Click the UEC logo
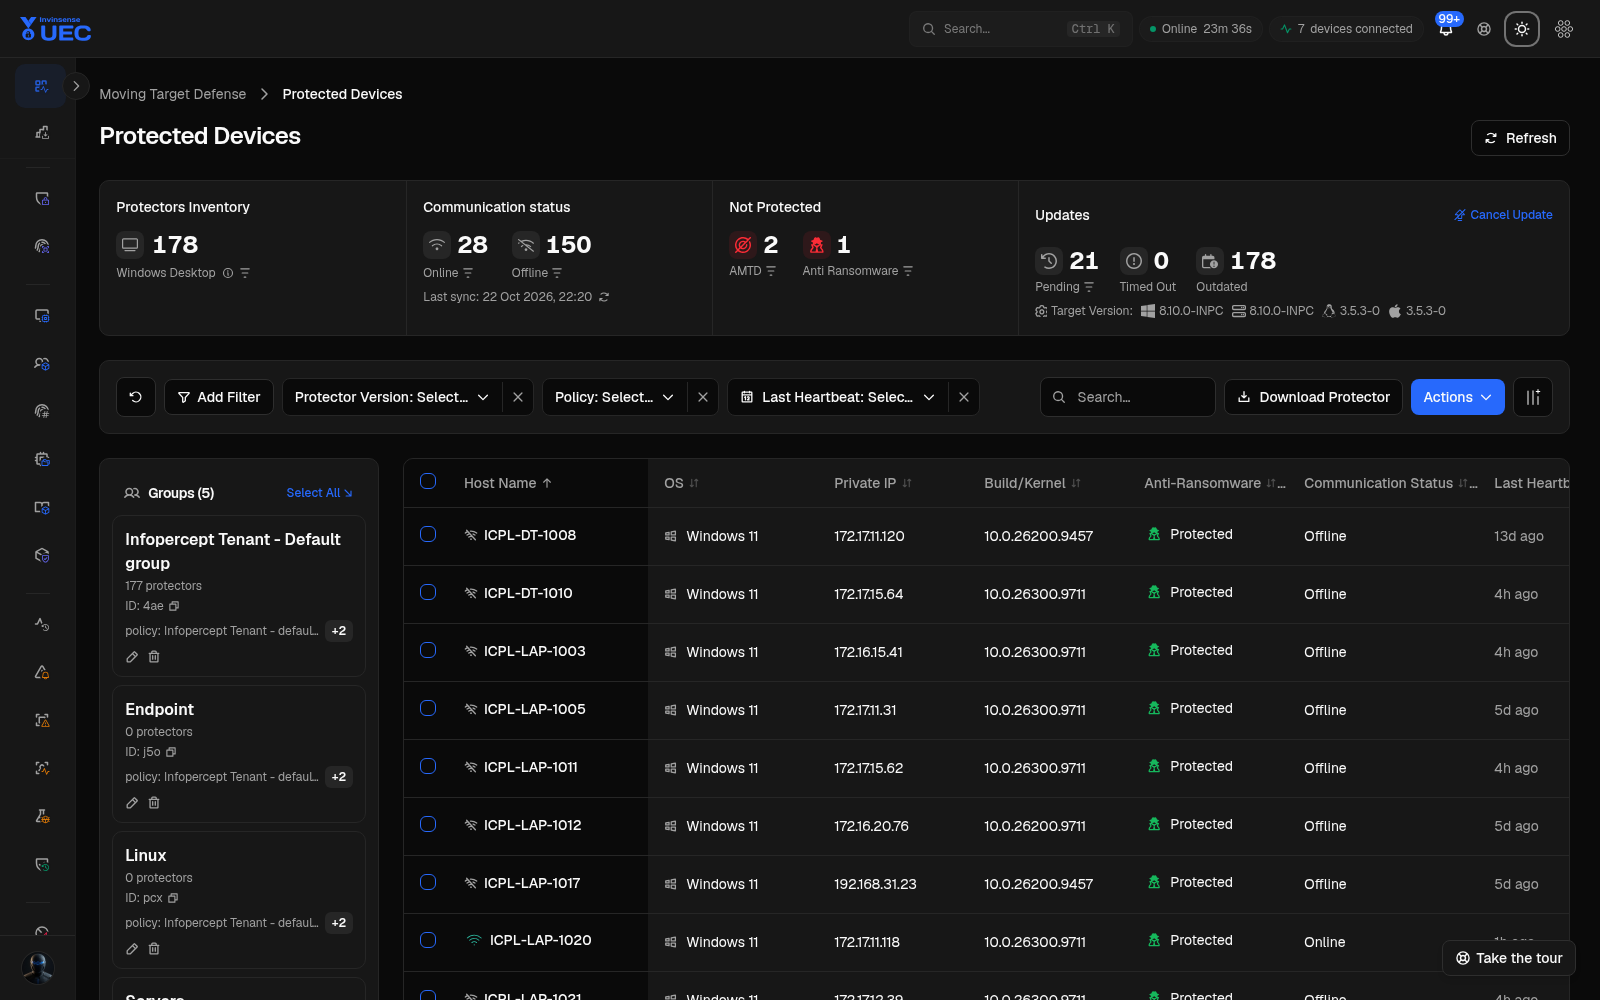The width and height of the screenshot is (1600, 1000). pos(56,29)
